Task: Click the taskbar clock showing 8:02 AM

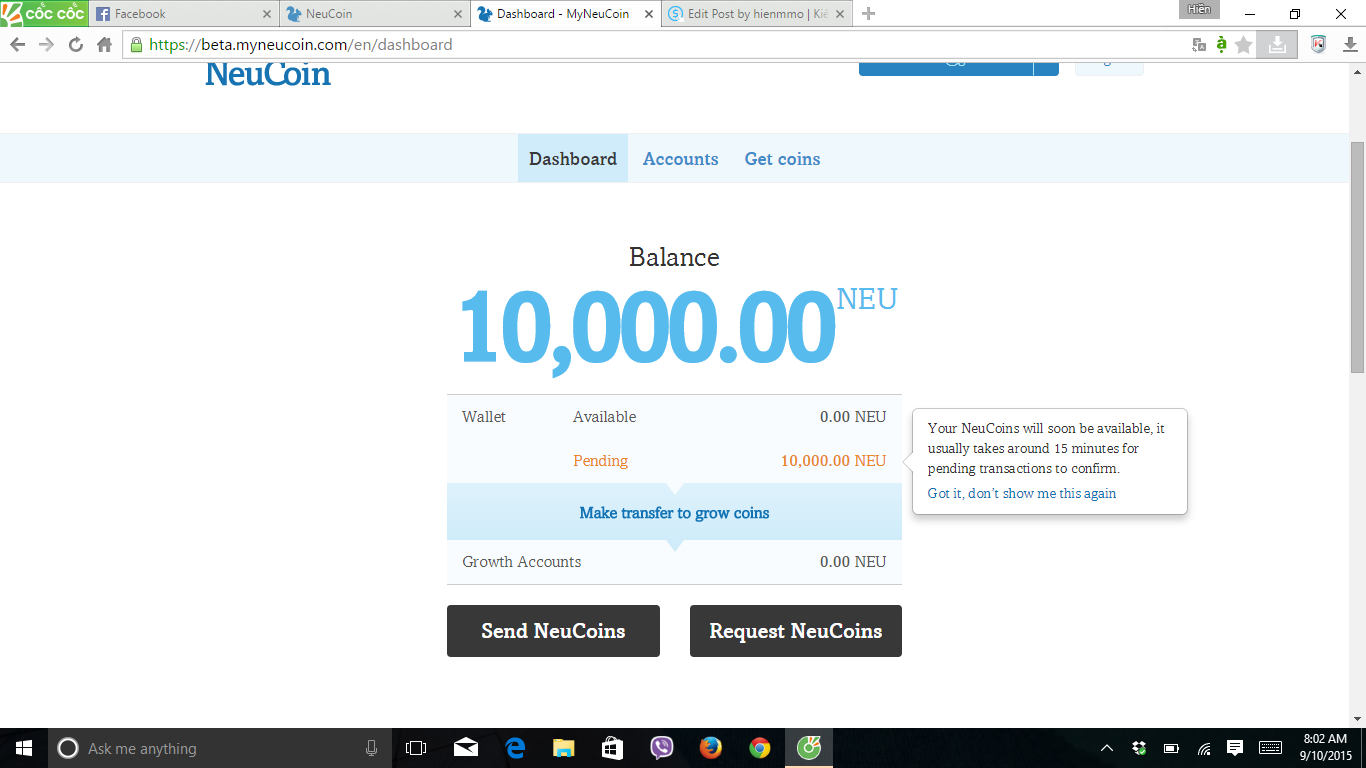Action: coord(1326,748)
